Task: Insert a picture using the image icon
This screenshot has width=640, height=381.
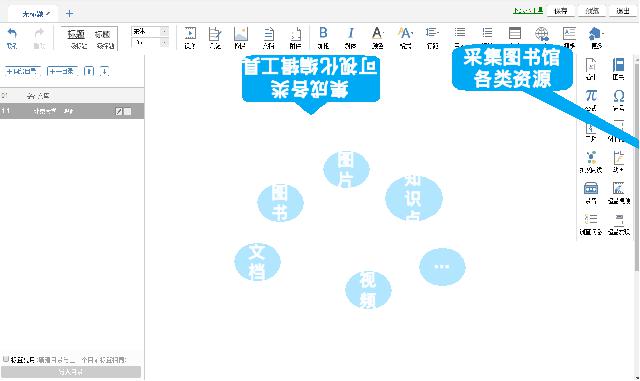Action: (241, 33)
